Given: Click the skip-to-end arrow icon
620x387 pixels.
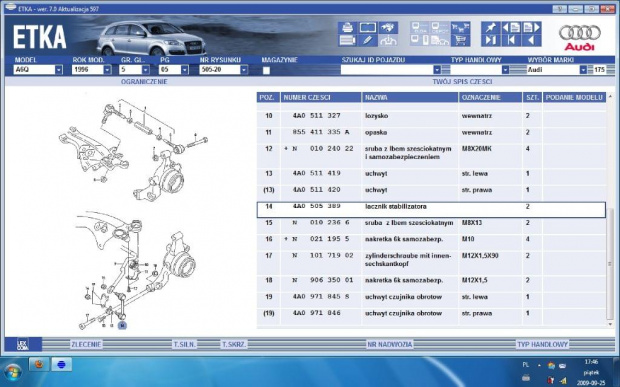Looking at the screenshot, I should tap(491, 40).
